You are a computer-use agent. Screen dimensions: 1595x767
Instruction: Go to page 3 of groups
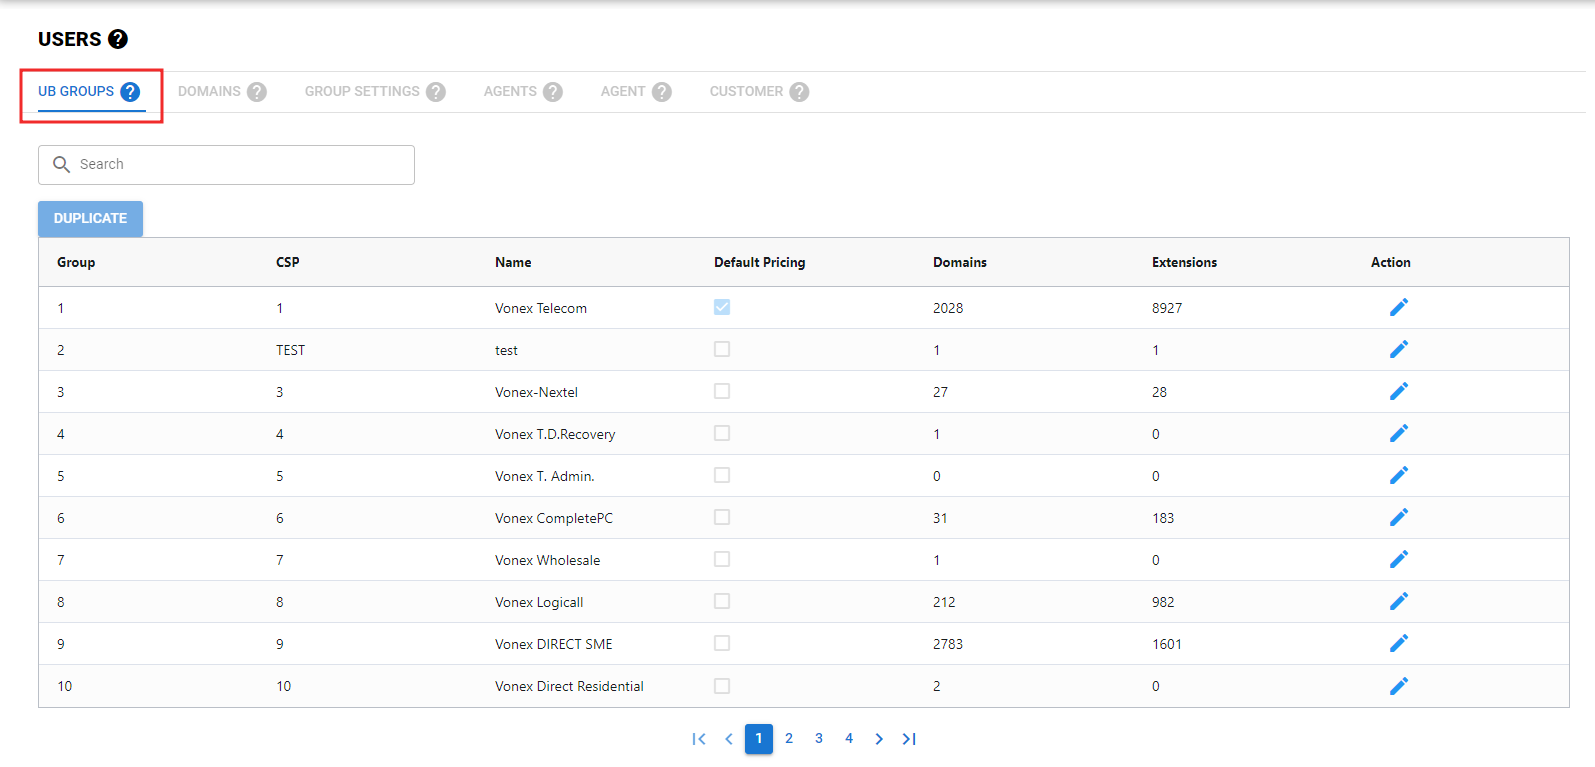[x=819, y=739]
